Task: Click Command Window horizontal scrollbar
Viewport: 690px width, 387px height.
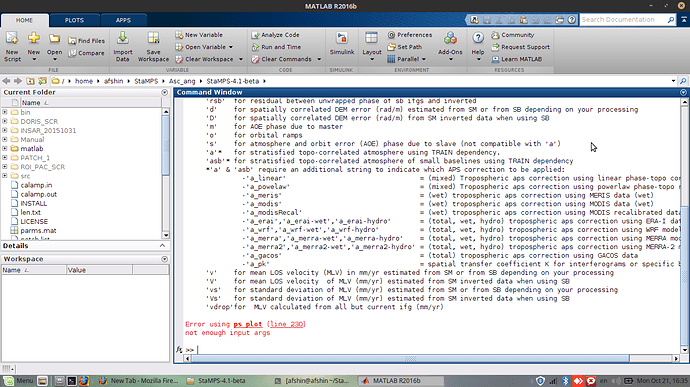Action: [x=410, y=359]
